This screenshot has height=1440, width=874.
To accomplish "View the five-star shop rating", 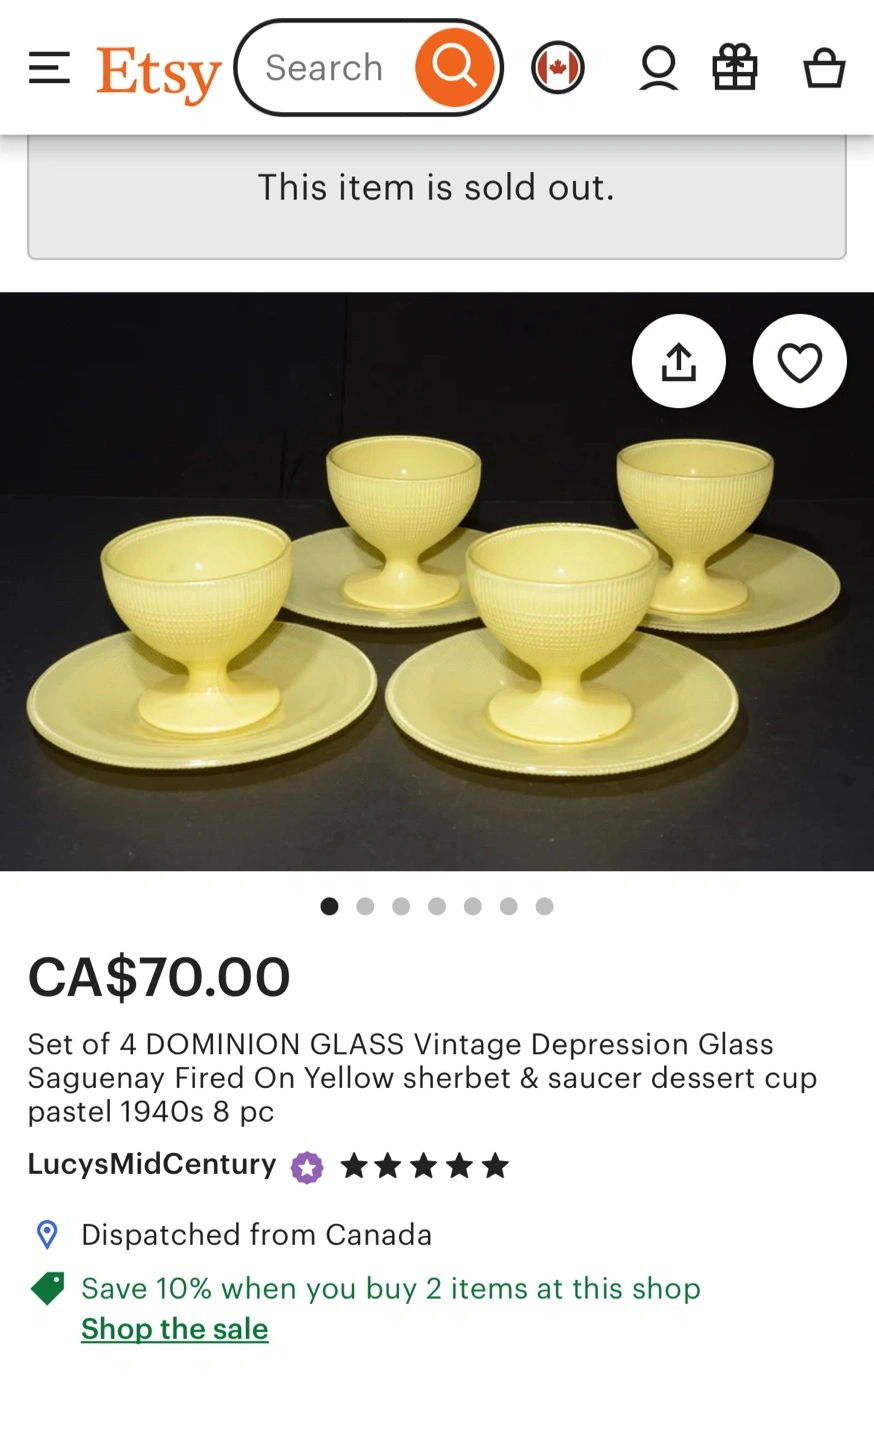I will click(425, 1166).
